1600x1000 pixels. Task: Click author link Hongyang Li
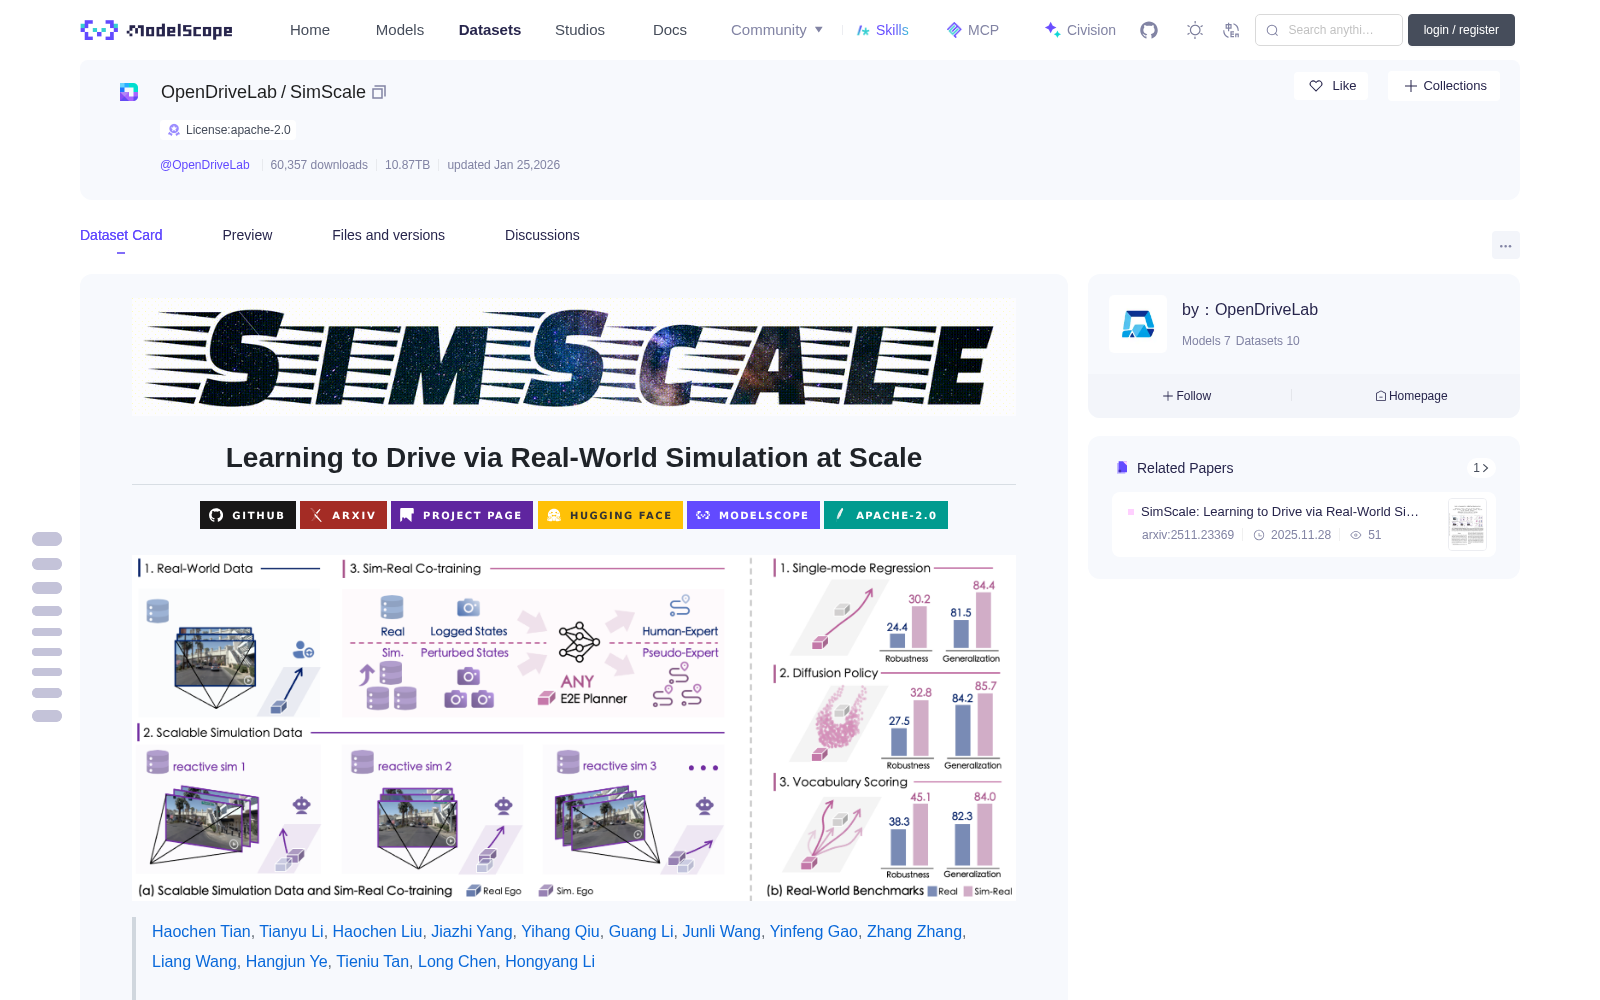pos(550,961)
